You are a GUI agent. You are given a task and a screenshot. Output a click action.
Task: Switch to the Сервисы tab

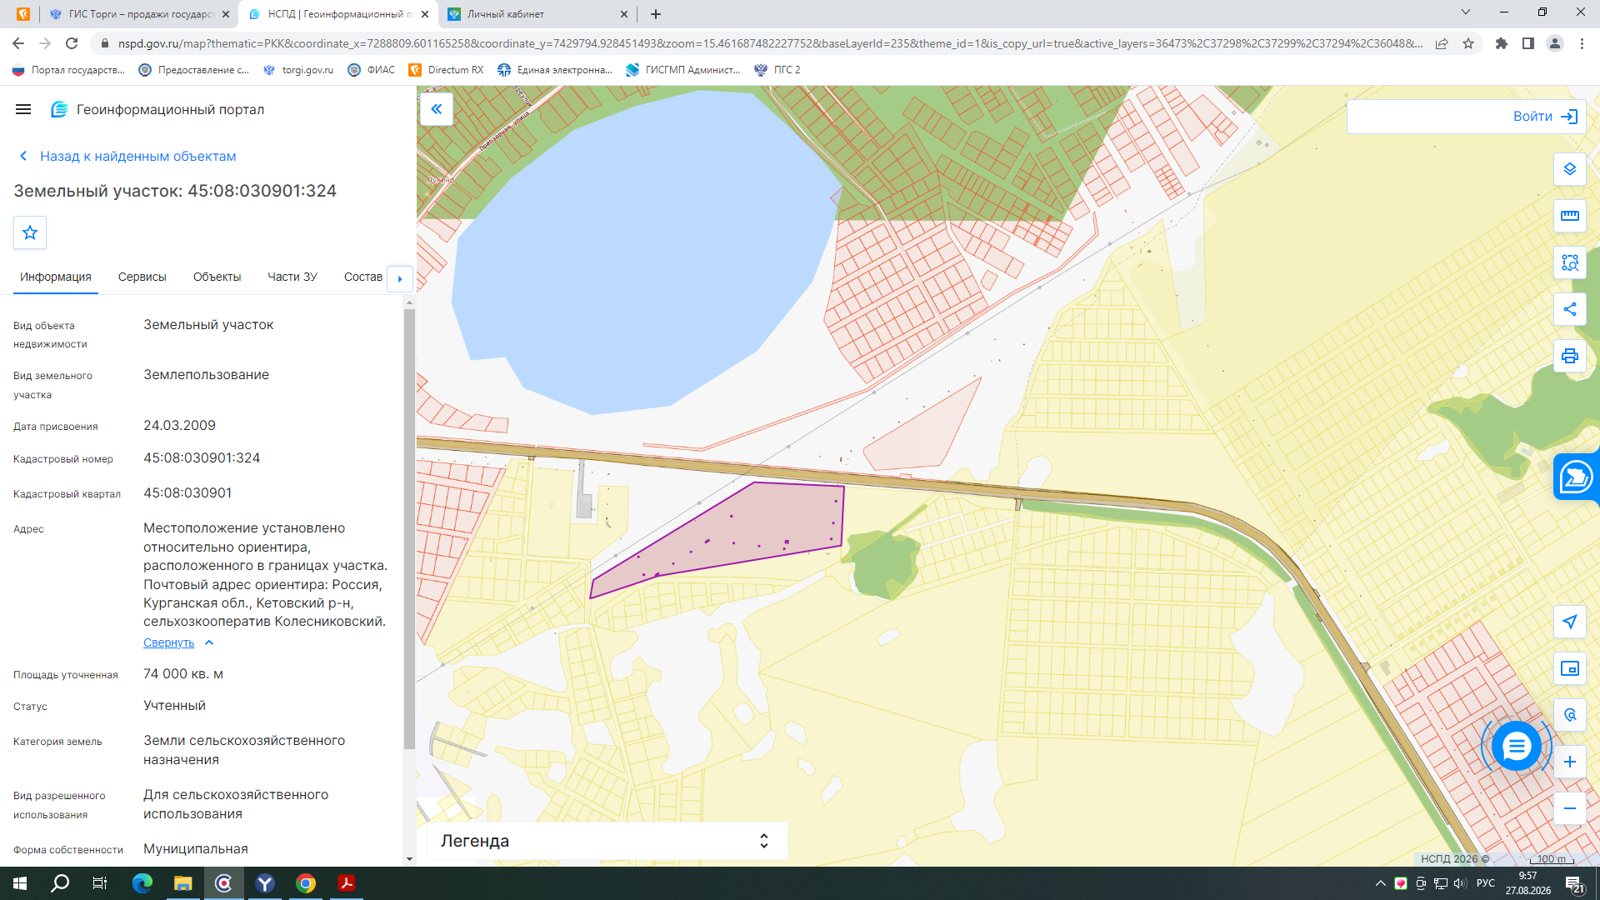coord(142,277)
